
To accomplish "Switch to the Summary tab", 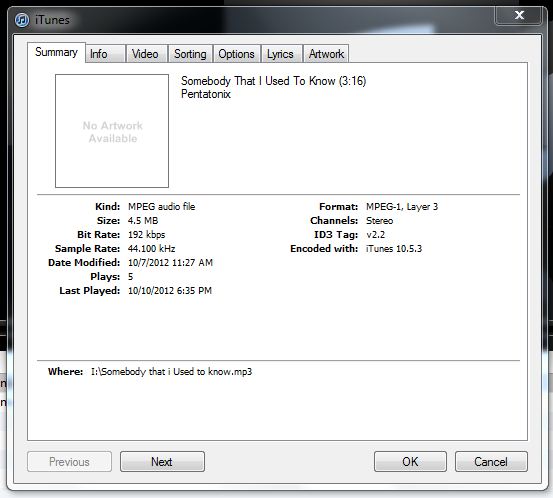I will point(56,53).
